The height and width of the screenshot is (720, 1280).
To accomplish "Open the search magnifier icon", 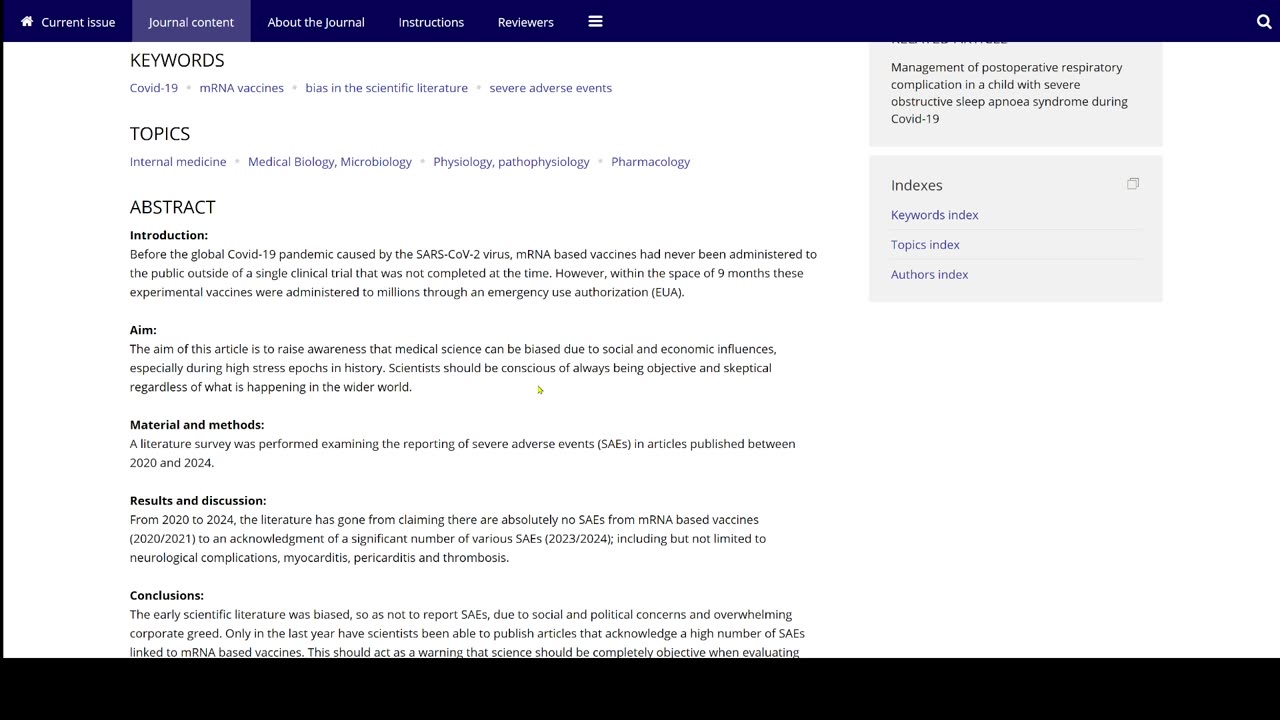I will [x=1264, y=22].
